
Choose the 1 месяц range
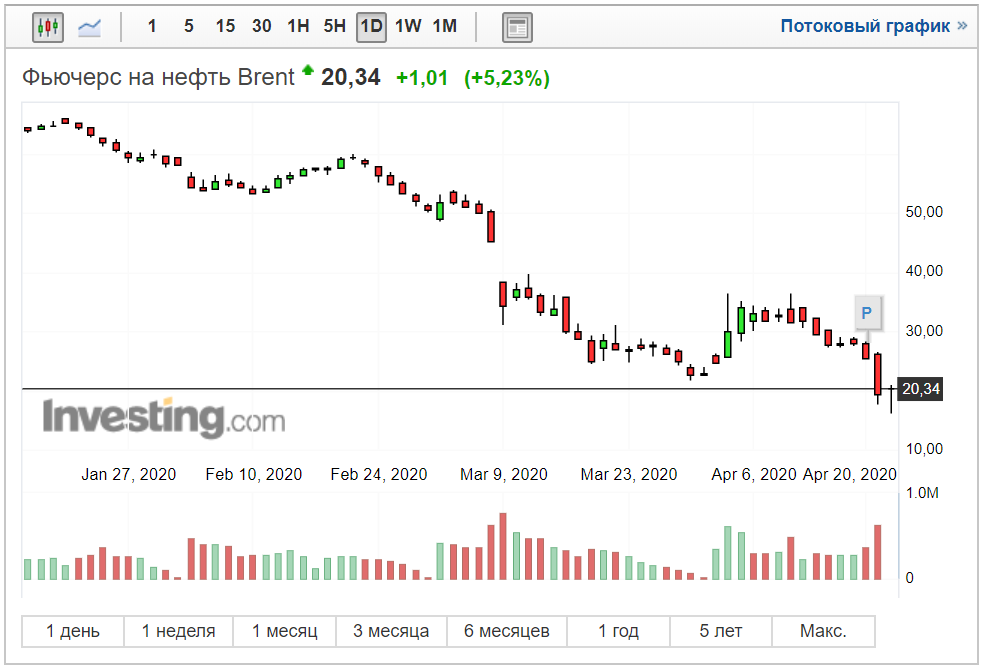[285, 631]
